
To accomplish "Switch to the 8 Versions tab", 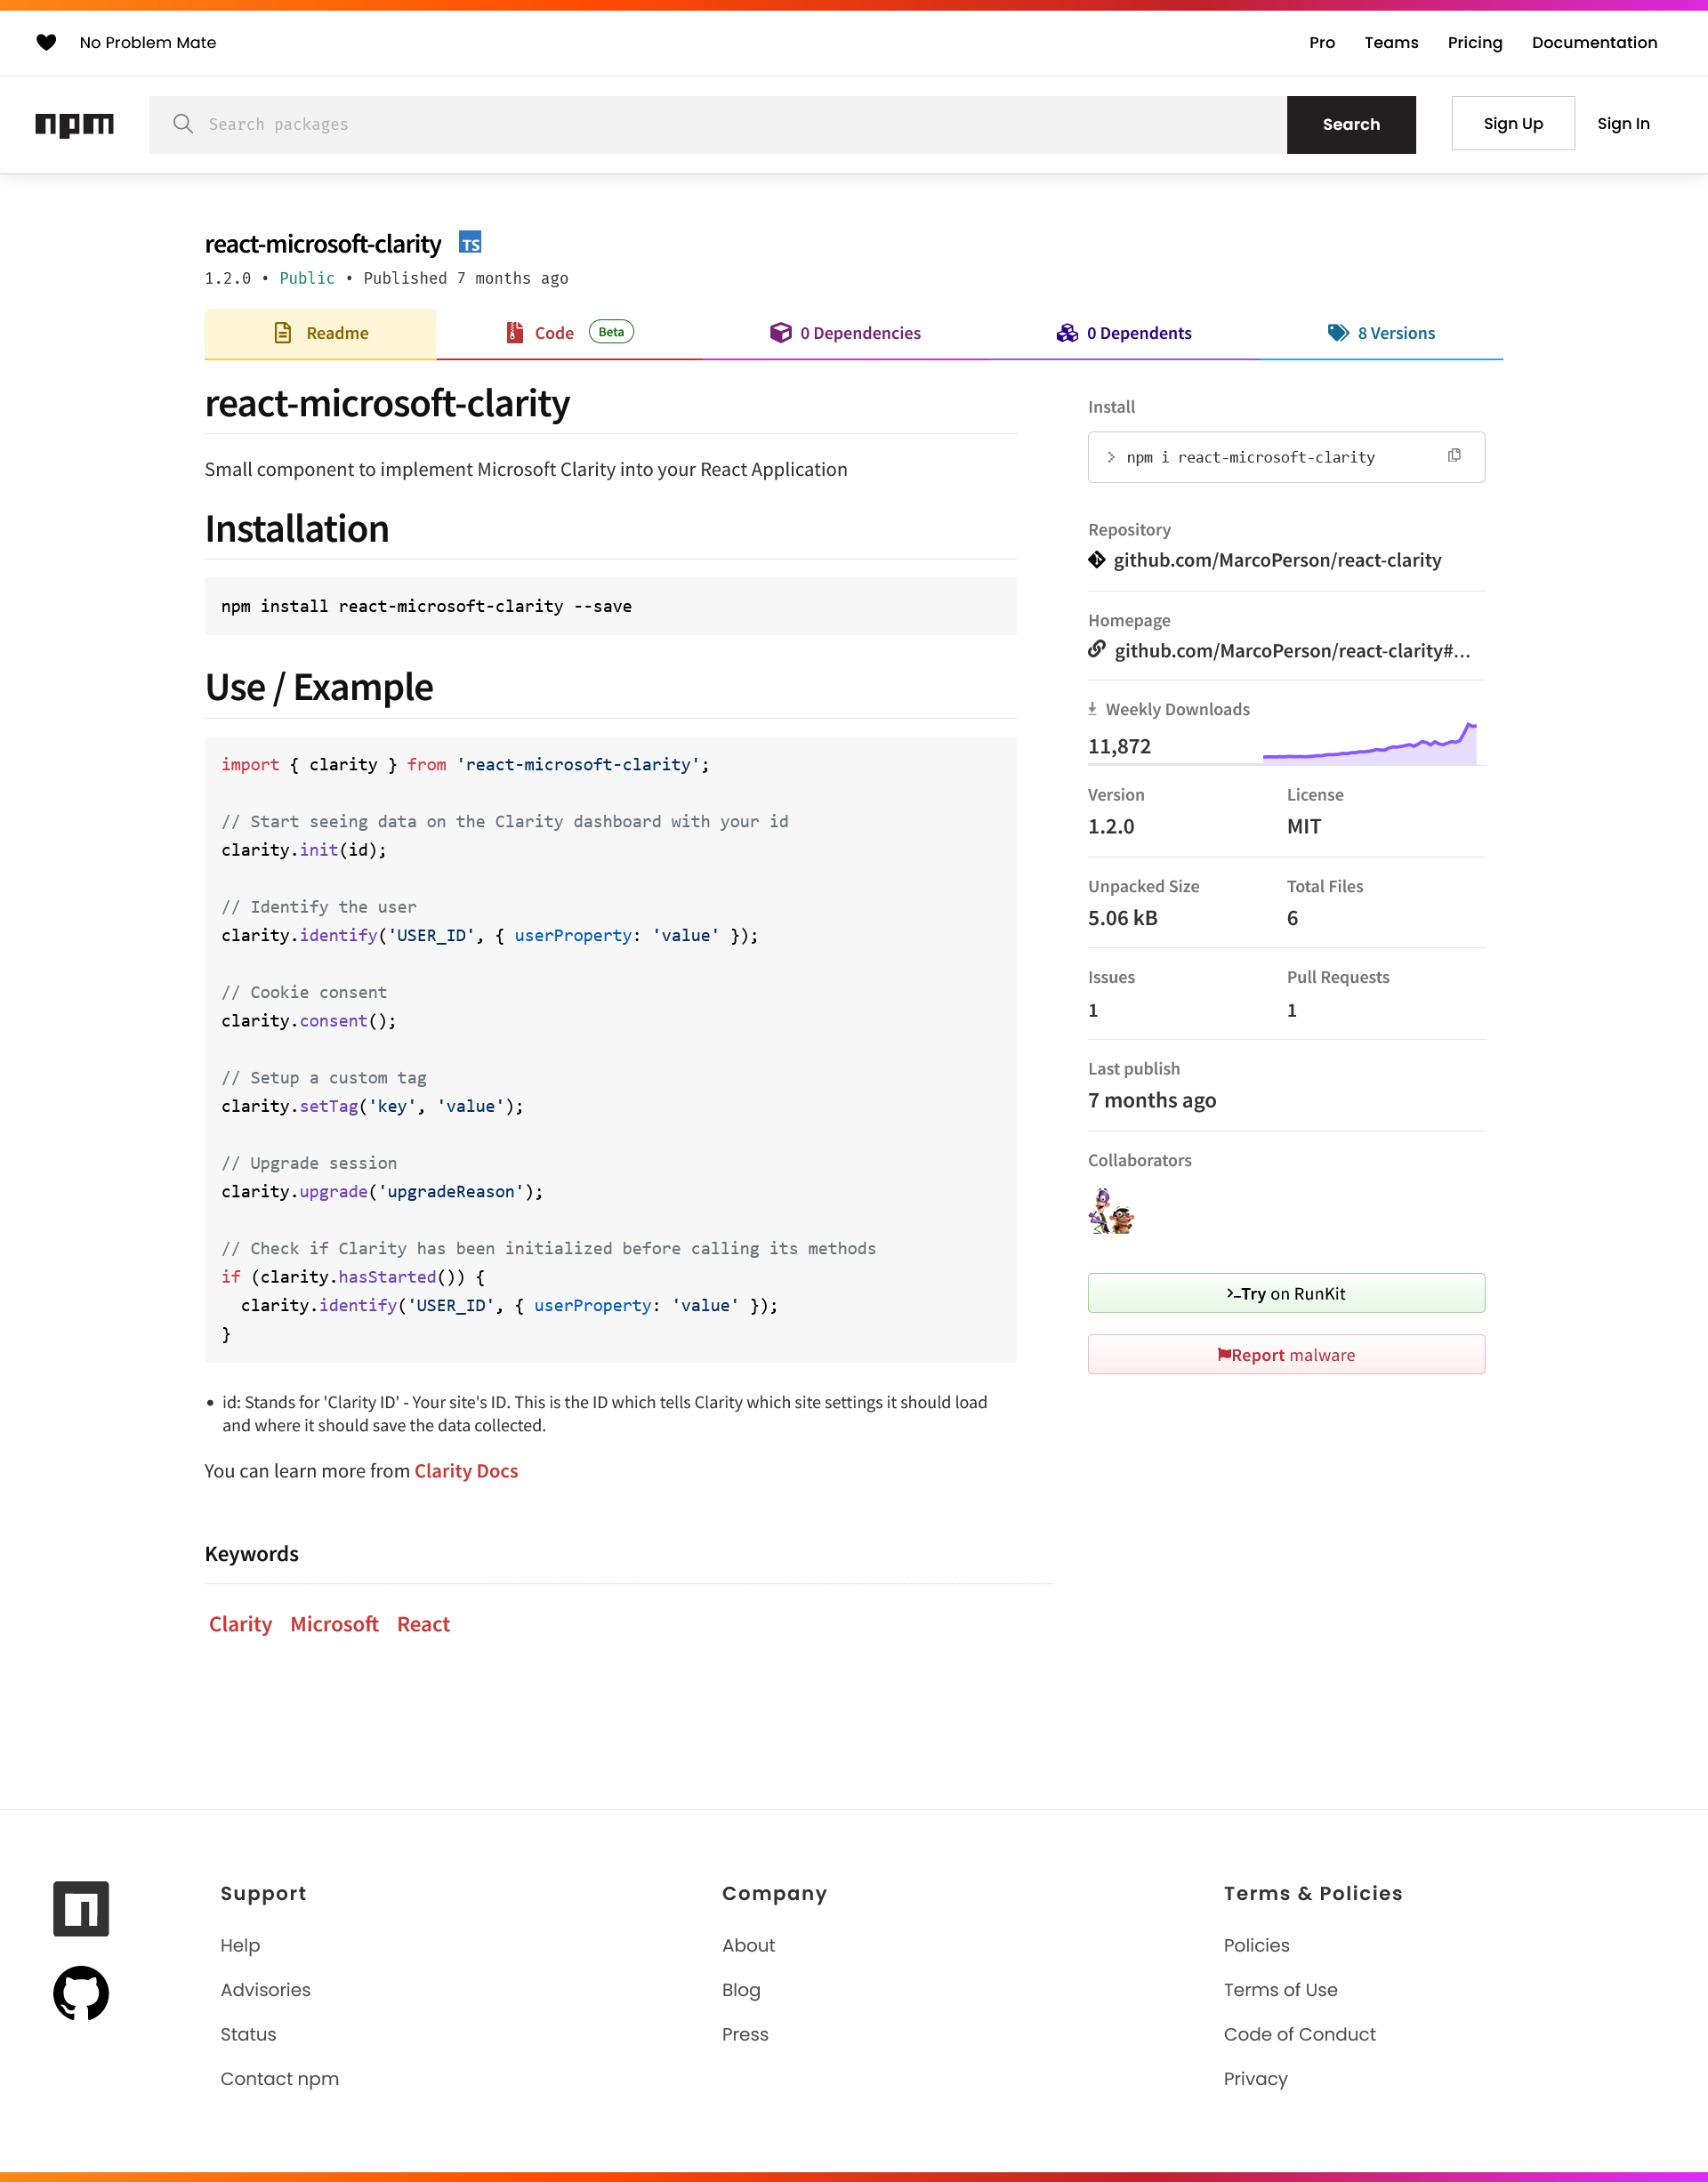I will (x=1381, y=333).
